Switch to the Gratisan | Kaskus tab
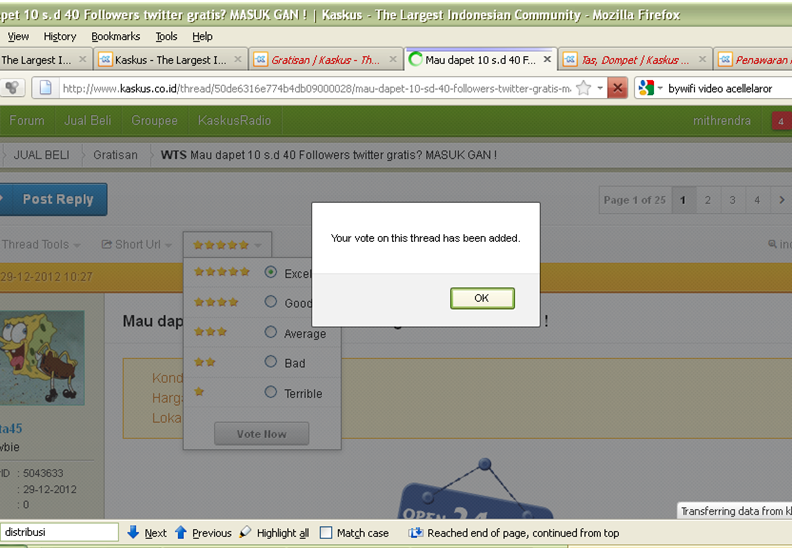This screenshot has width=792, height=548. tap(325, 60)
